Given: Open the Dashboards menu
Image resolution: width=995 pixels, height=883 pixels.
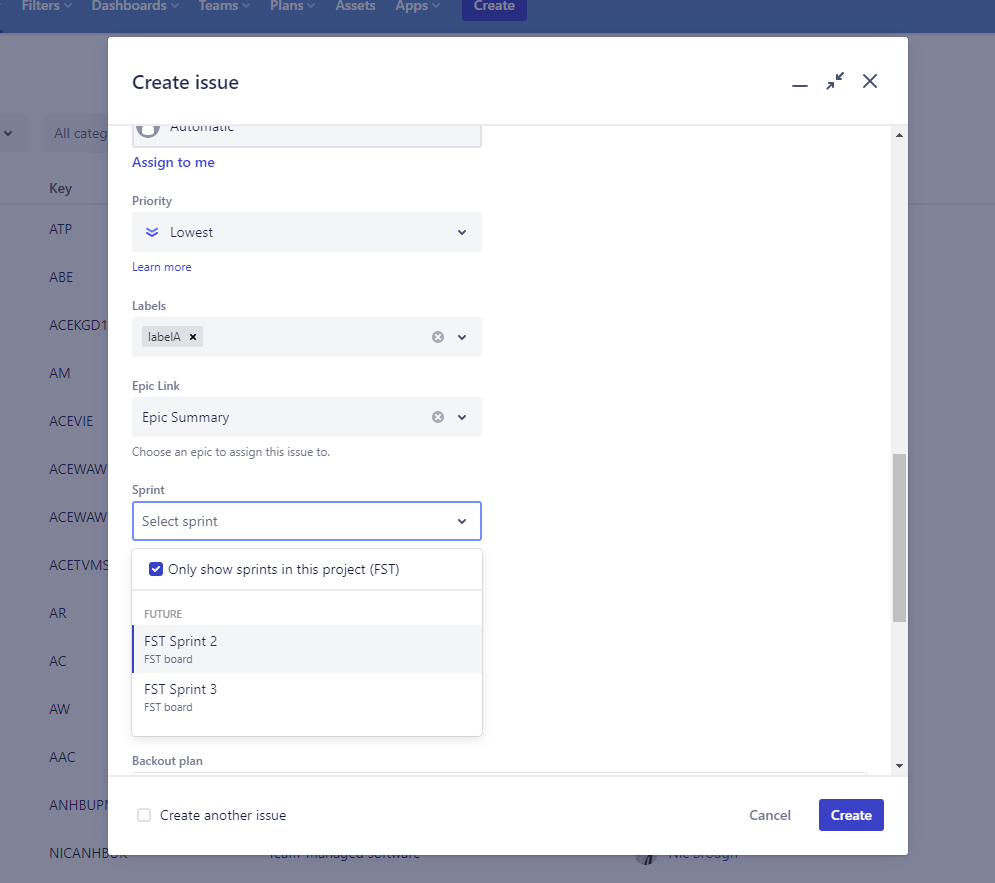Looking at the screenshot, I should pos(135,6).
